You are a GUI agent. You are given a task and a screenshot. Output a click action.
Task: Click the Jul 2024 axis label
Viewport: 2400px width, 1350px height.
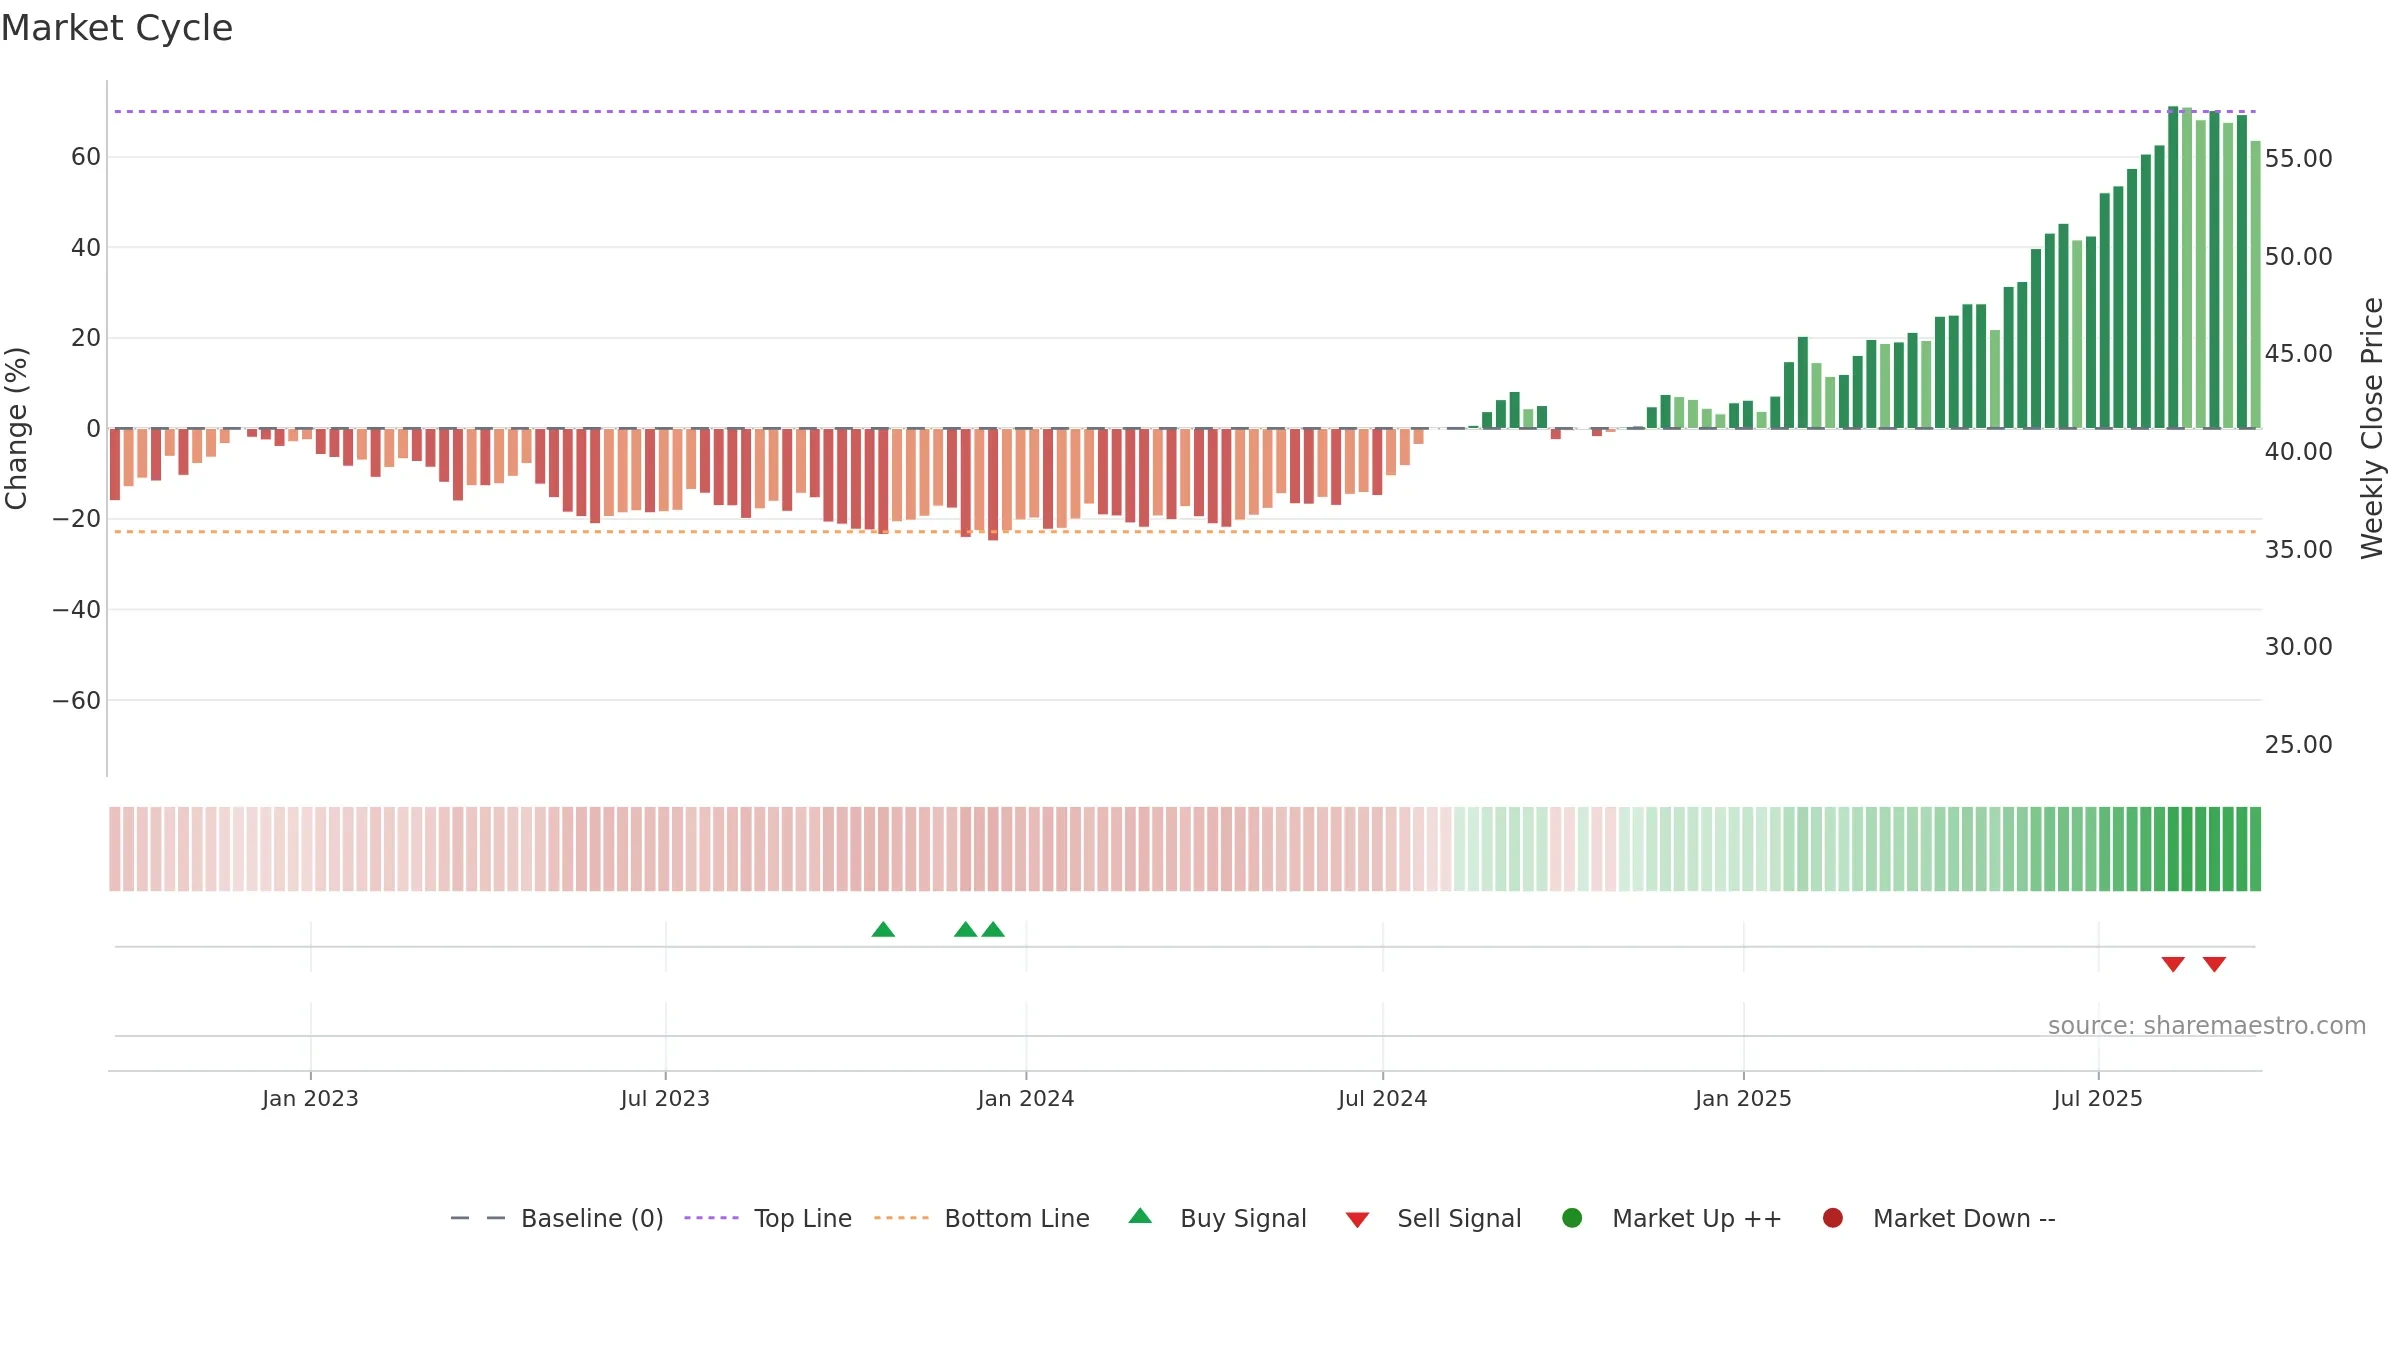[1383, 1098]
